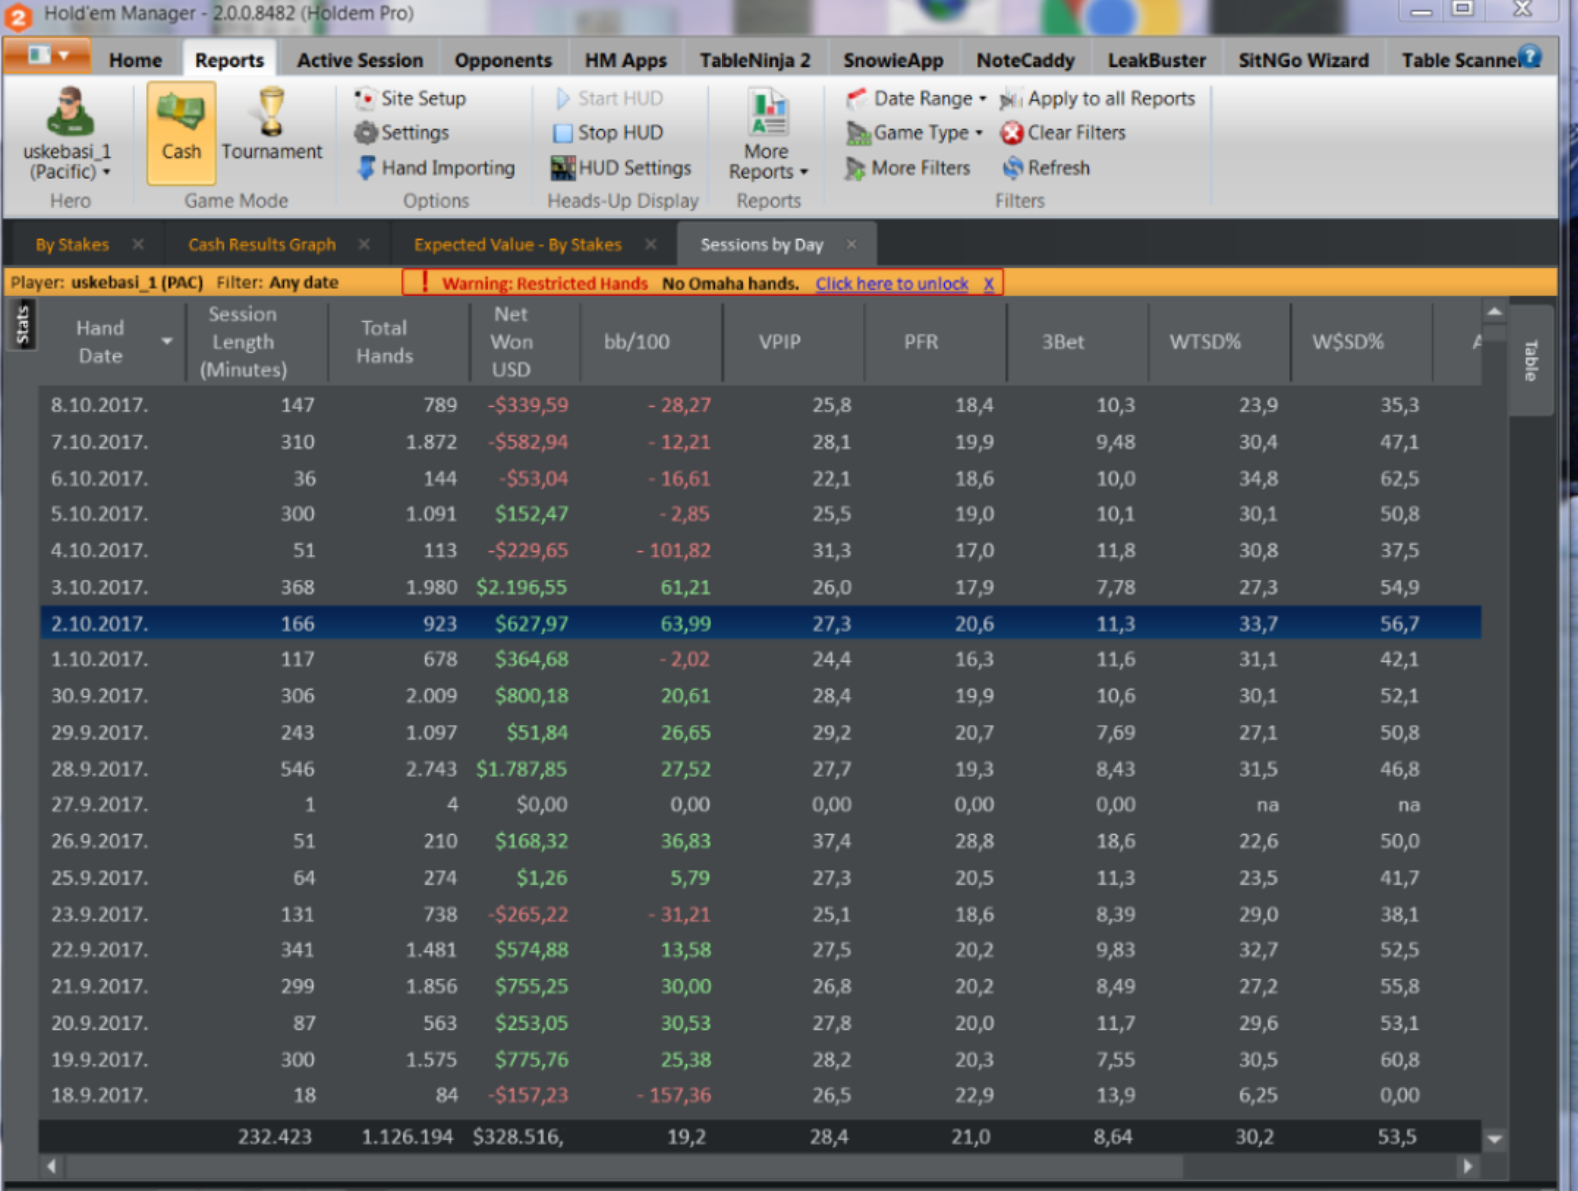Select Cash game mode
Screen dimensions: 1578x1191
pos(181,132)
